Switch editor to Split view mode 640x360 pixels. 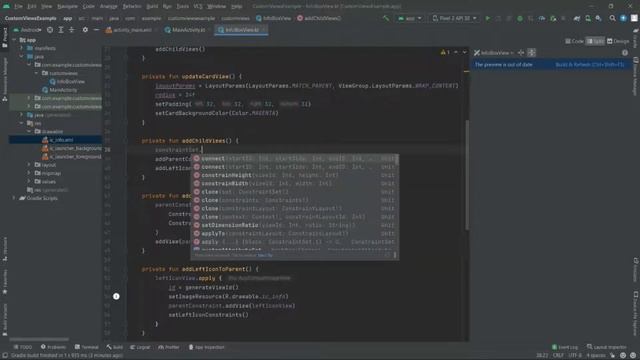[x=596, y=41]
